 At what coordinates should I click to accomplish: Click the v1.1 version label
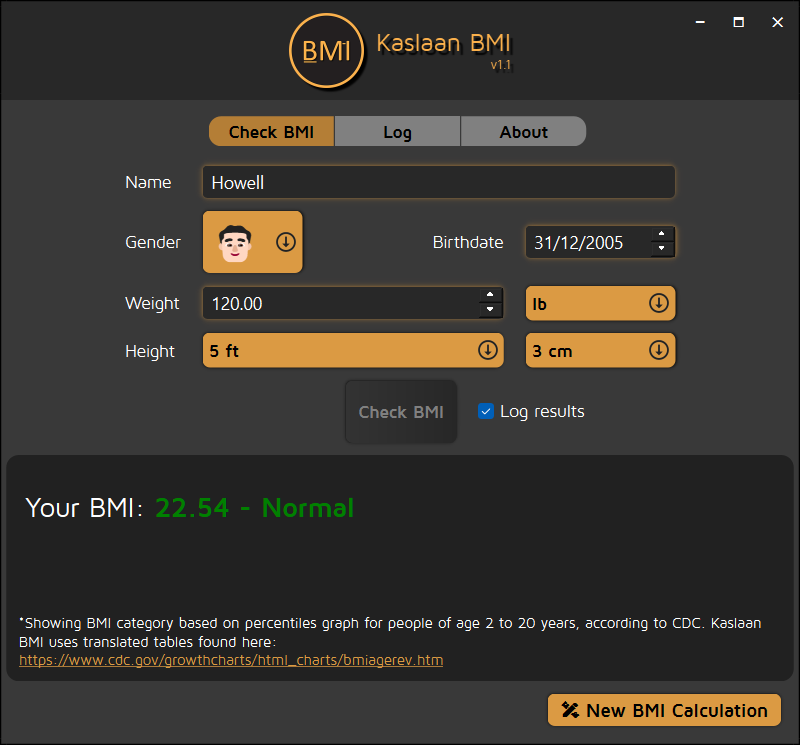point(501,65)
